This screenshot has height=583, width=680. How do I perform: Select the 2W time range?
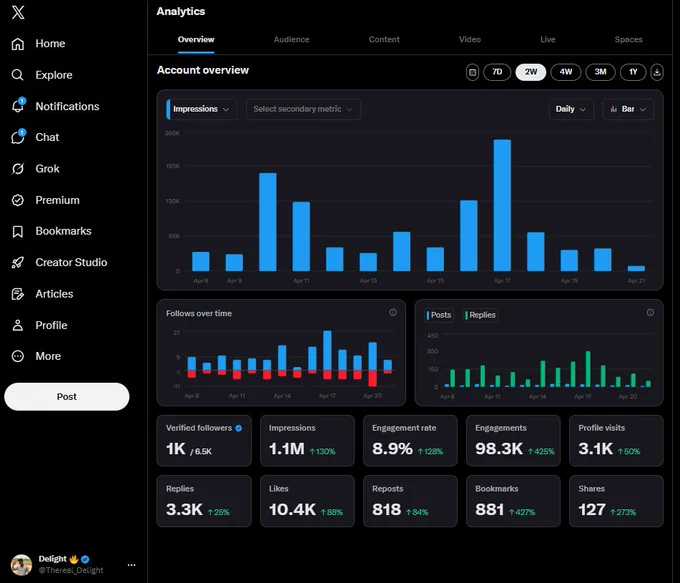pos(531,72)
